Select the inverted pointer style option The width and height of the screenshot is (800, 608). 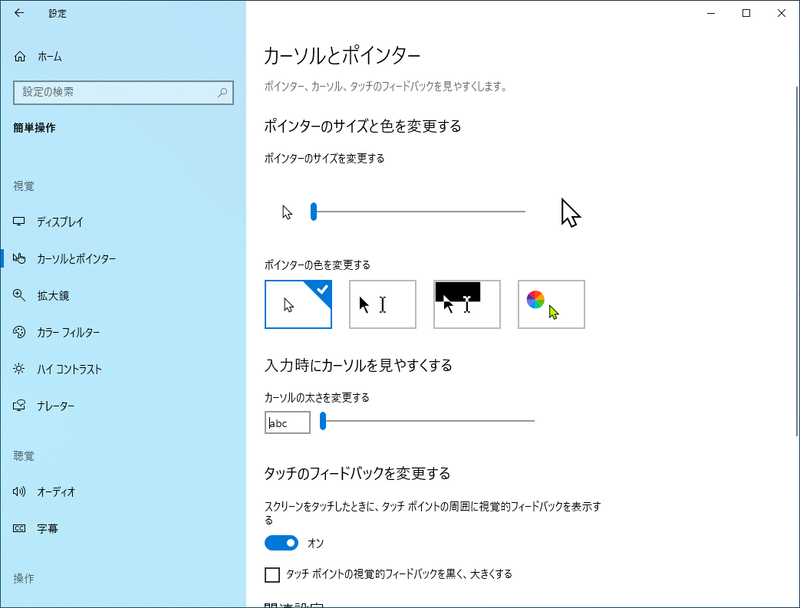466,304
